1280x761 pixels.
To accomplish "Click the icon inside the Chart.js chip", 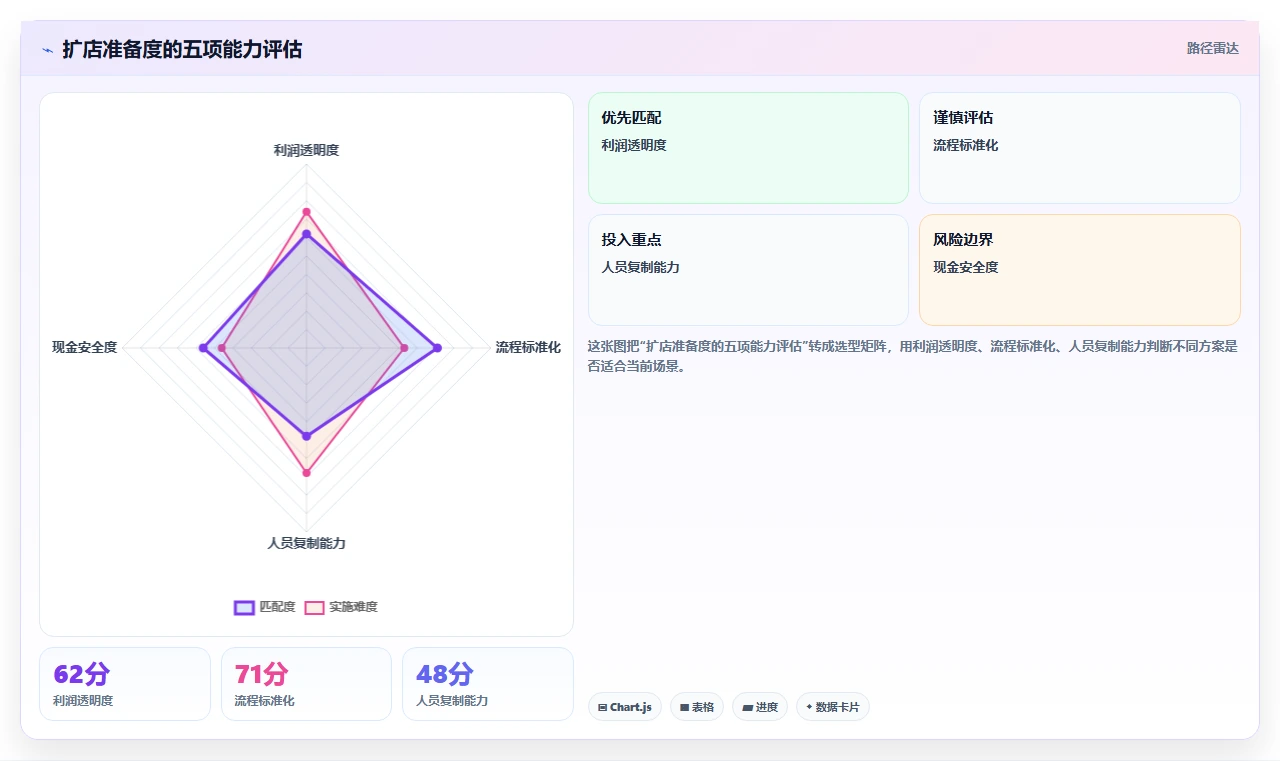I will (602, 707).
